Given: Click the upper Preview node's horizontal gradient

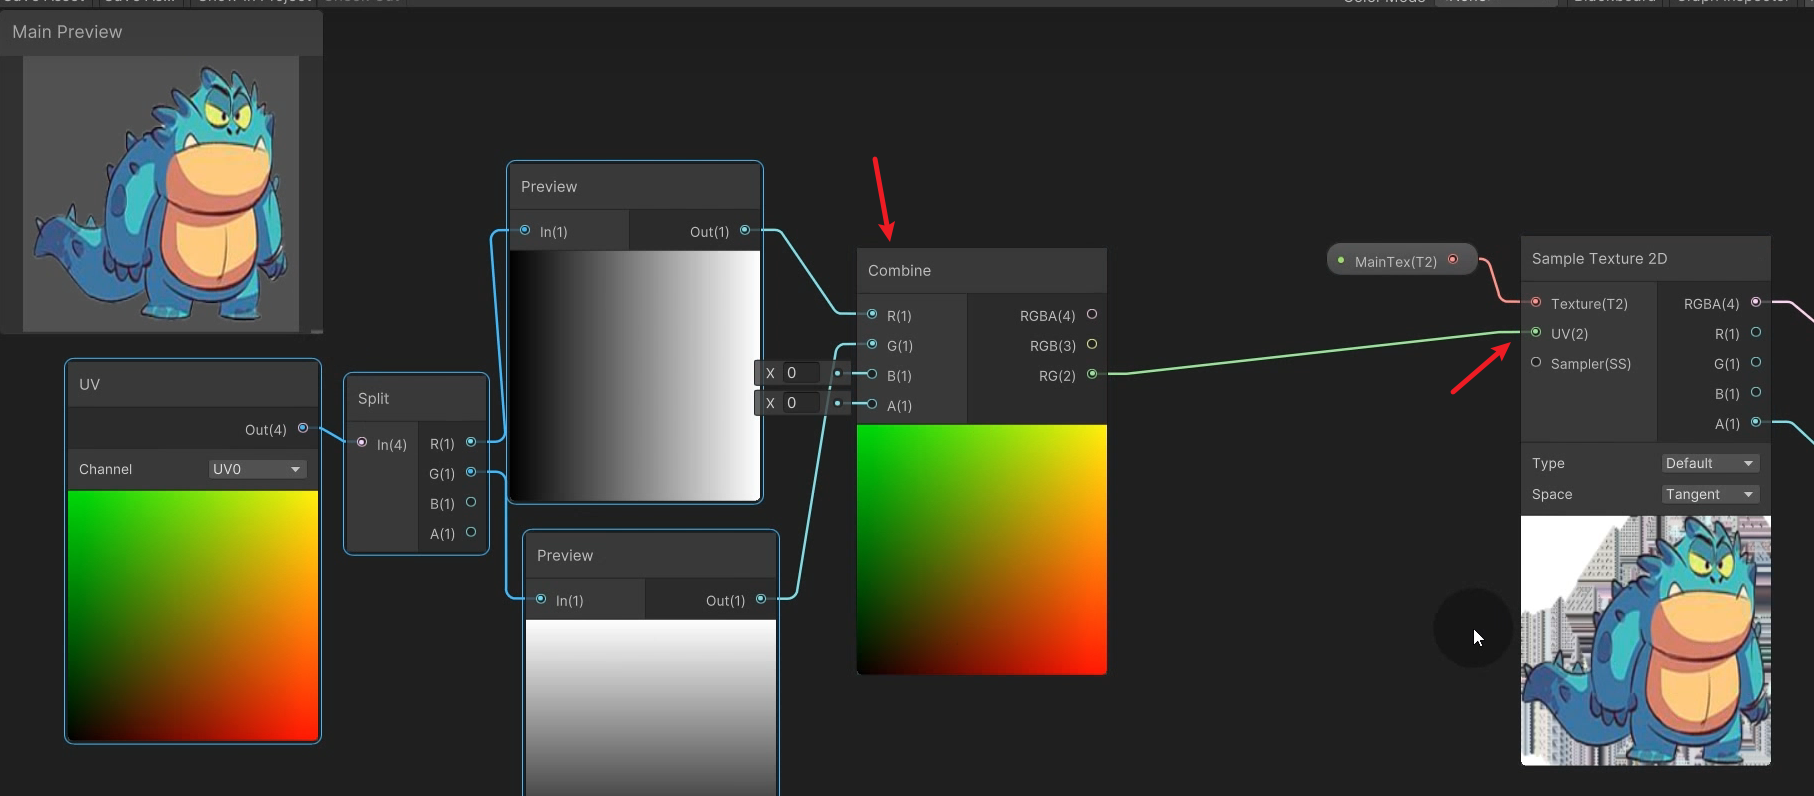Looking at the screenshot, I should tap(635, 376).
